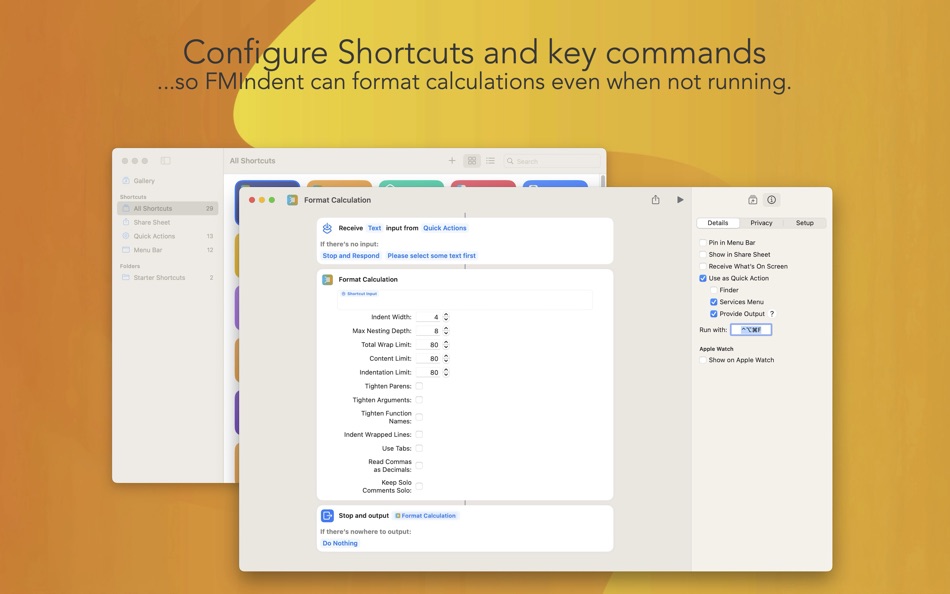Change Quick Actions input source token
Viewport: 950px width, 594px height.
tap(445, 228)
